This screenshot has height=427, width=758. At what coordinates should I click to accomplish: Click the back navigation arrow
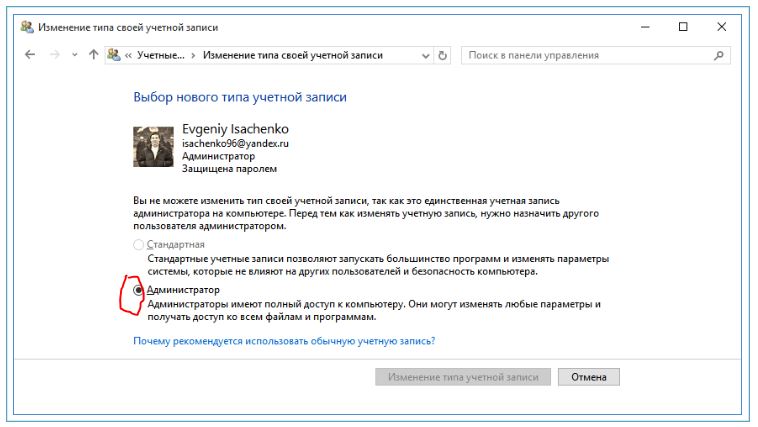pos(29,56)
